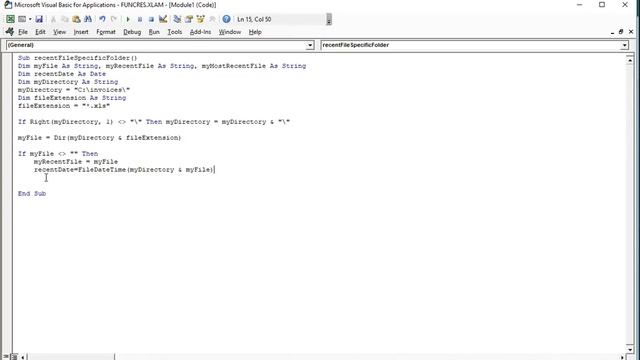Minimize the inner code window
Screen dimensions: 640x360
point(612,32)
